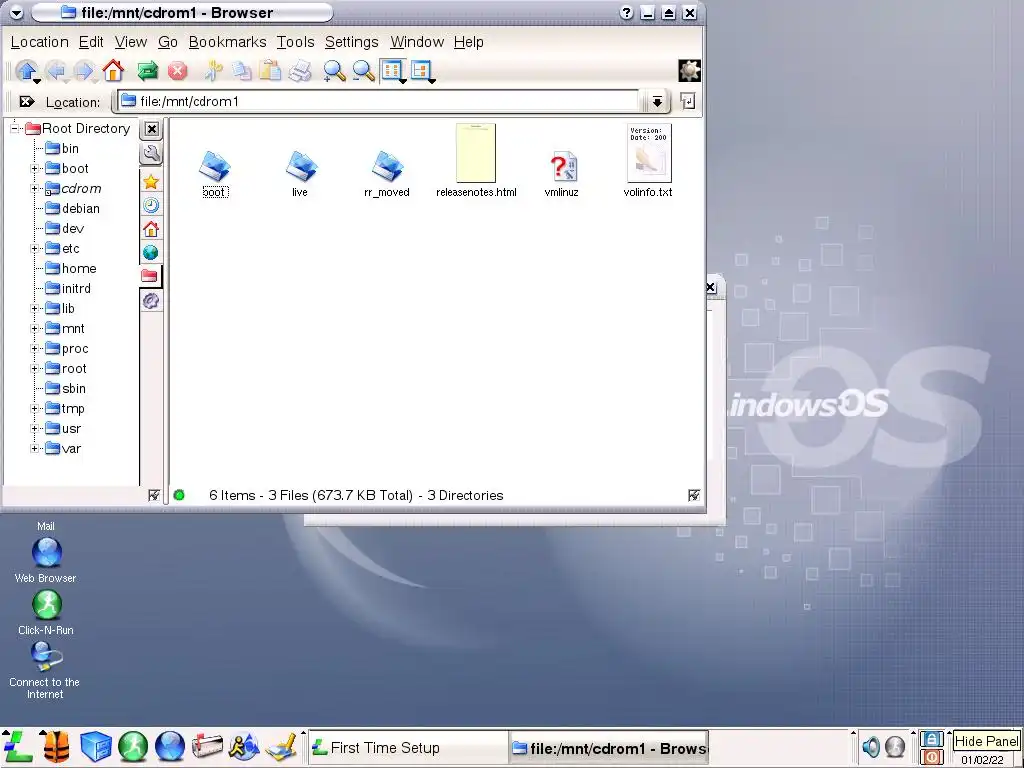Switch sidebar to Network globe tab
Image resolution: width=1024 pixels, height=768 pixels.
(151, 252)
